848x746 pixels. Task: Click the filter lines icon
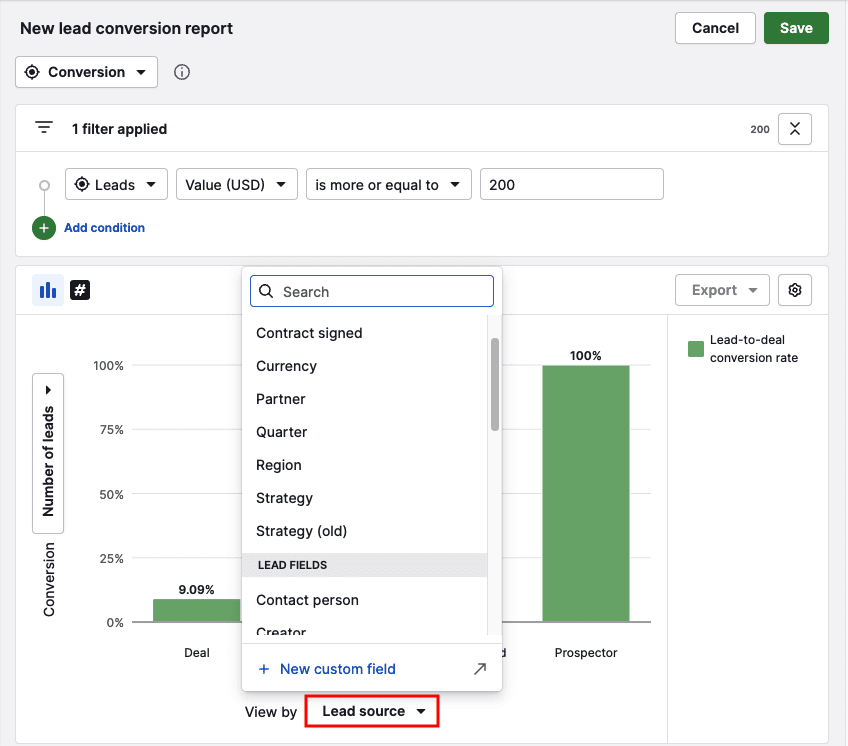tap(44, 128)
